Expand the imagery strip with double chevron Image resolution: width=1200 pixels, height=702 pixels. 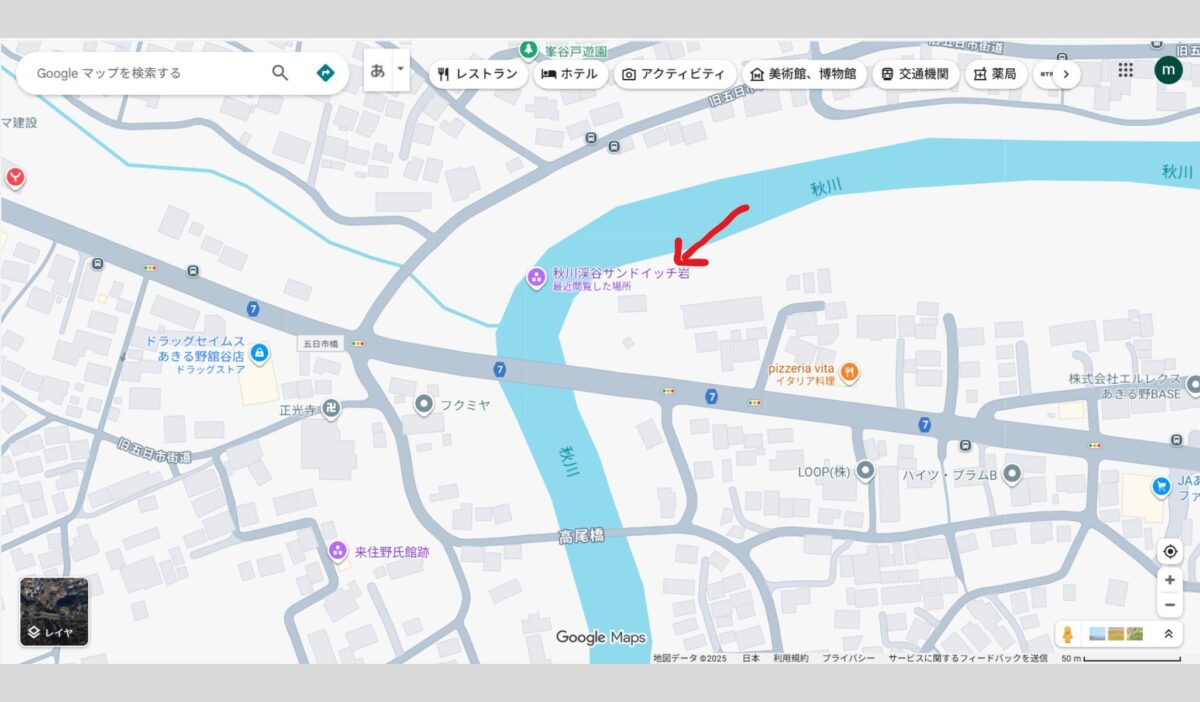point(1167,634)
